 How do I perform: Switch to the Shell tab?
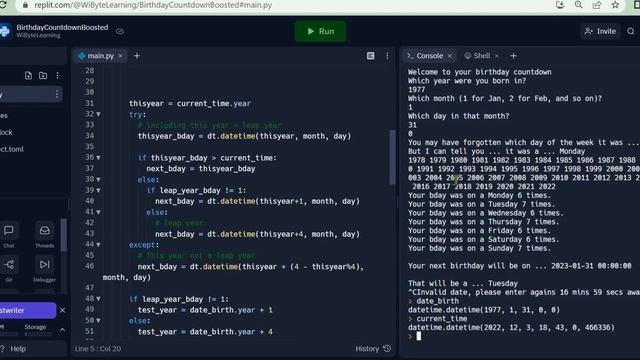tap(477, 56)
